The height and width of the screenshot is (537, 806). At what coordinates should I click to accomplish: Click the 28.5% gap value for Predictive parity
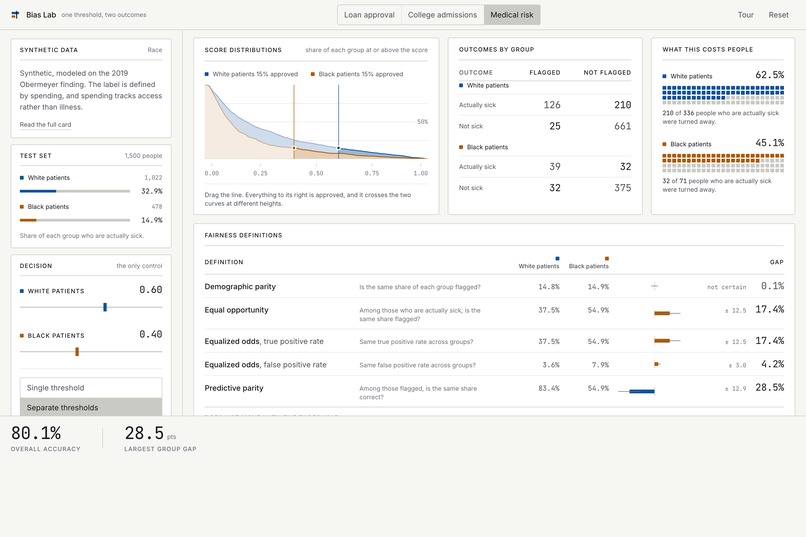coord(769,387)
